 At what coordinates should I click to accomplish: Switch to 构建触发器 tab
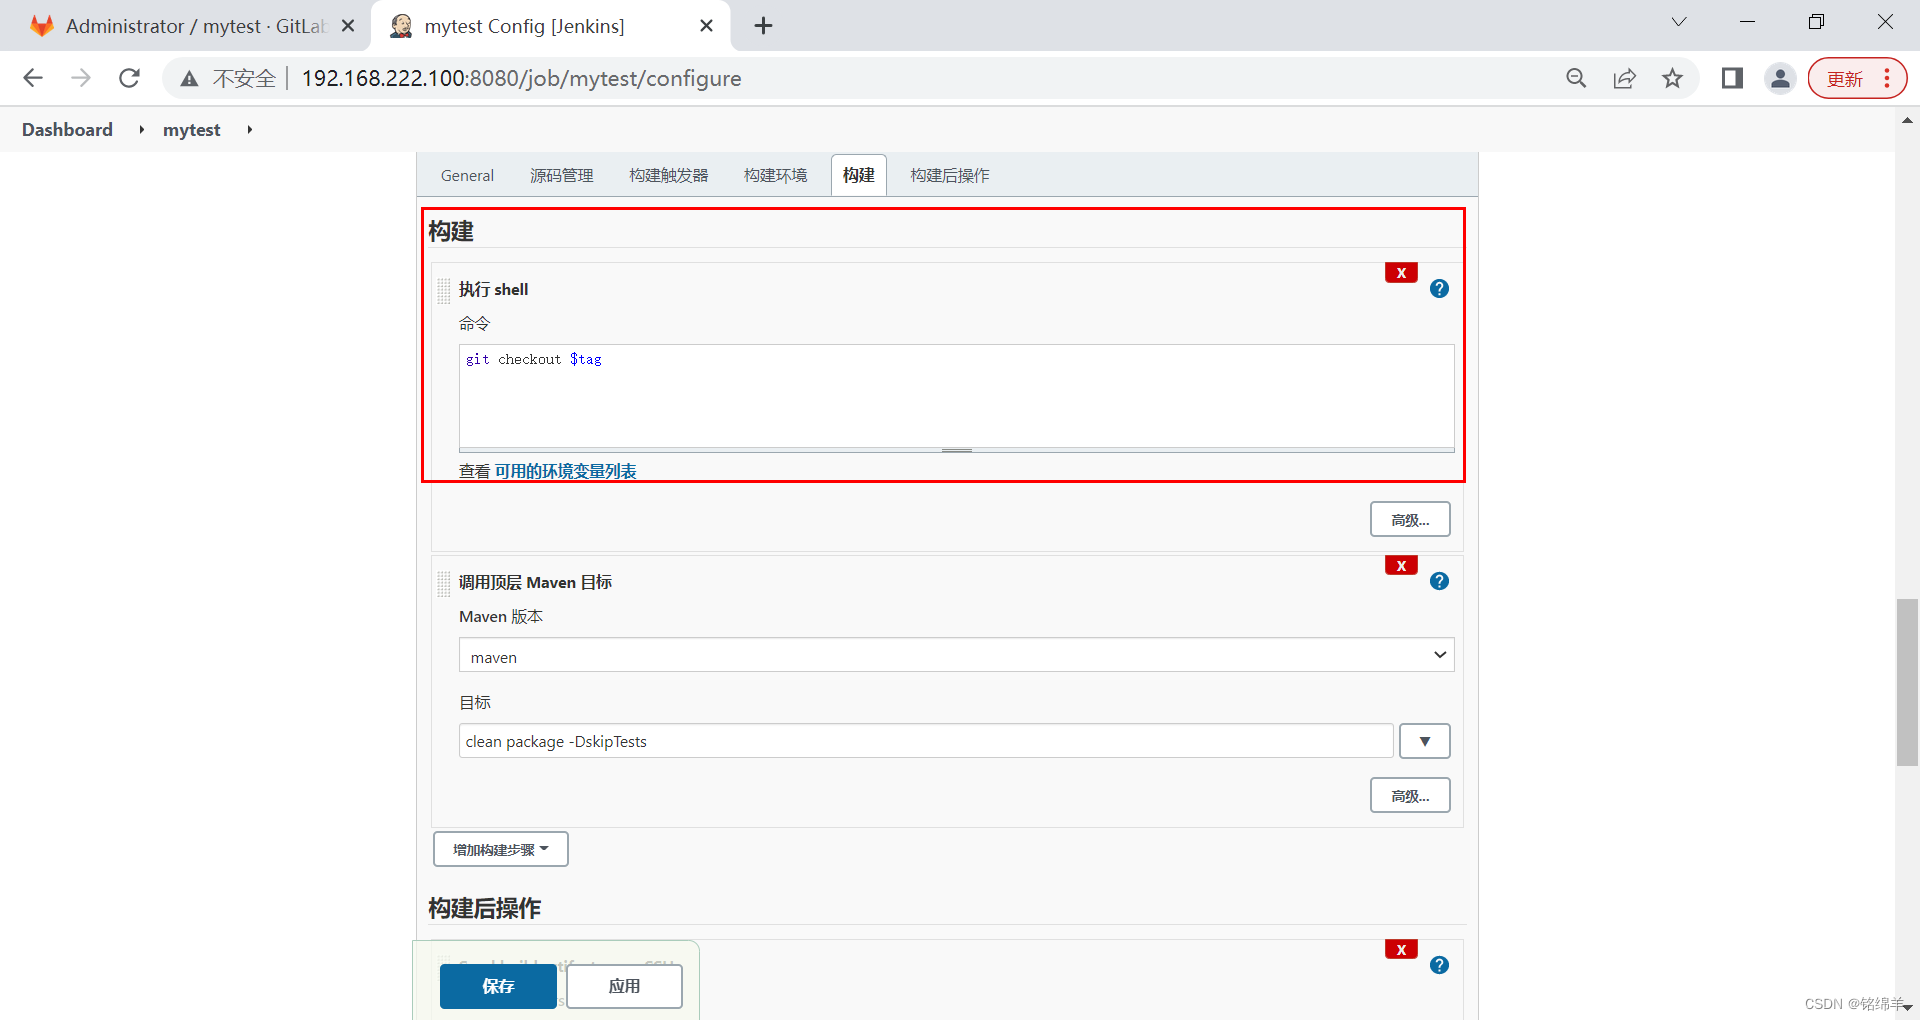(669, 176)
